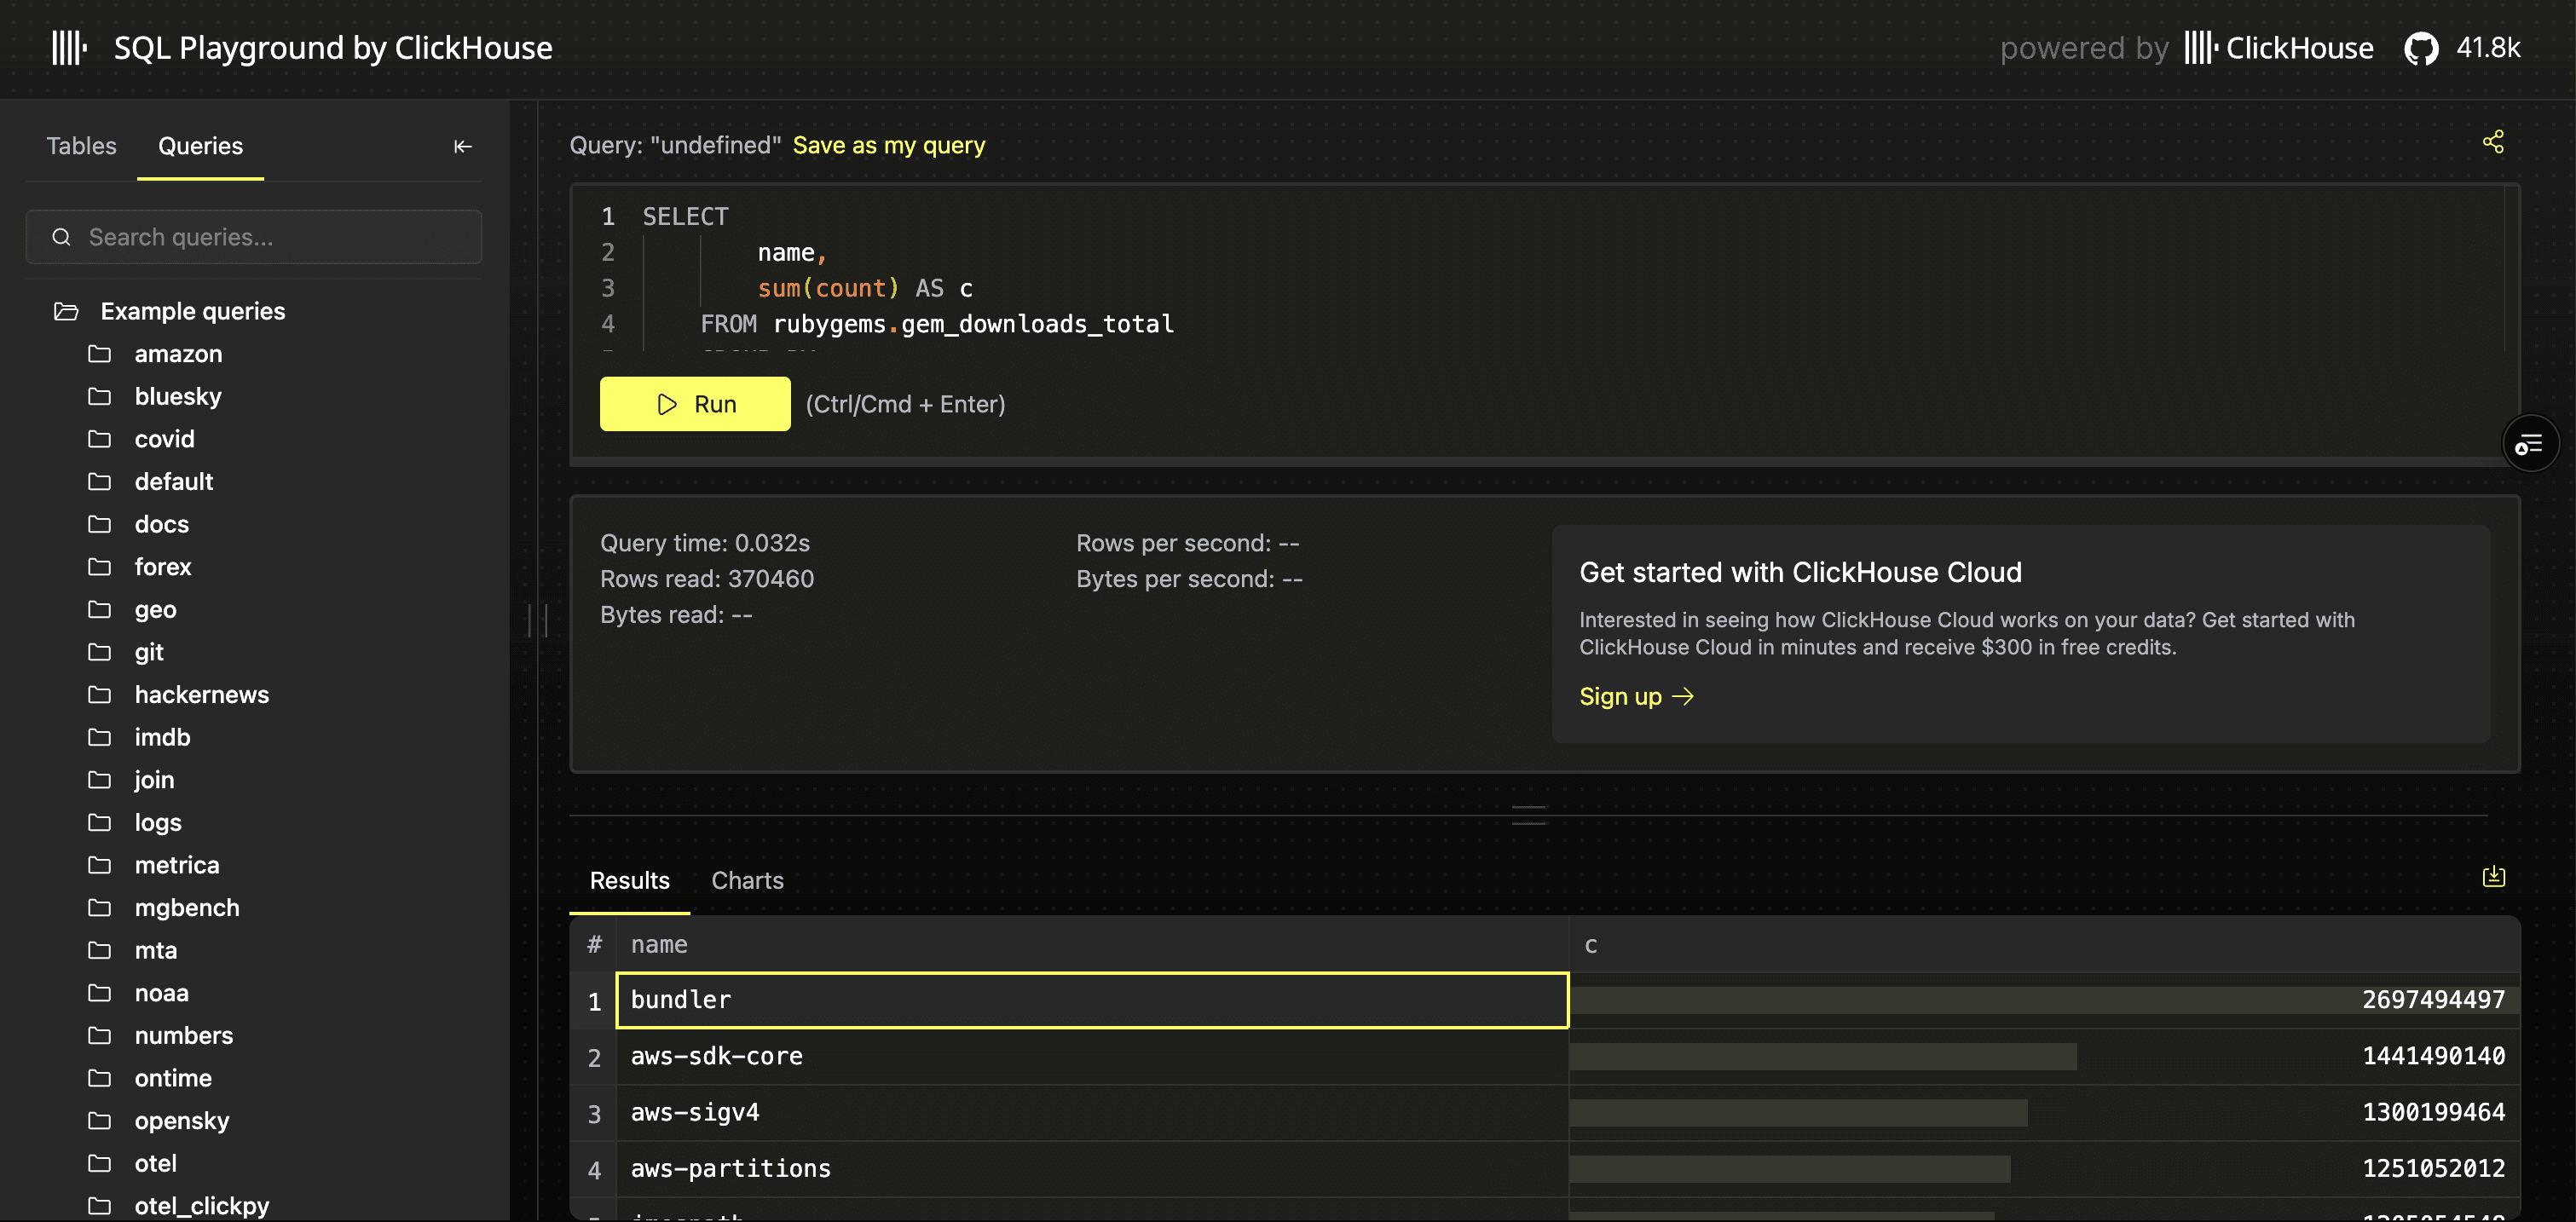Click the powered by ClickHouse logo
This screenshot has height=1222, width=2576.
[2278, 48]
